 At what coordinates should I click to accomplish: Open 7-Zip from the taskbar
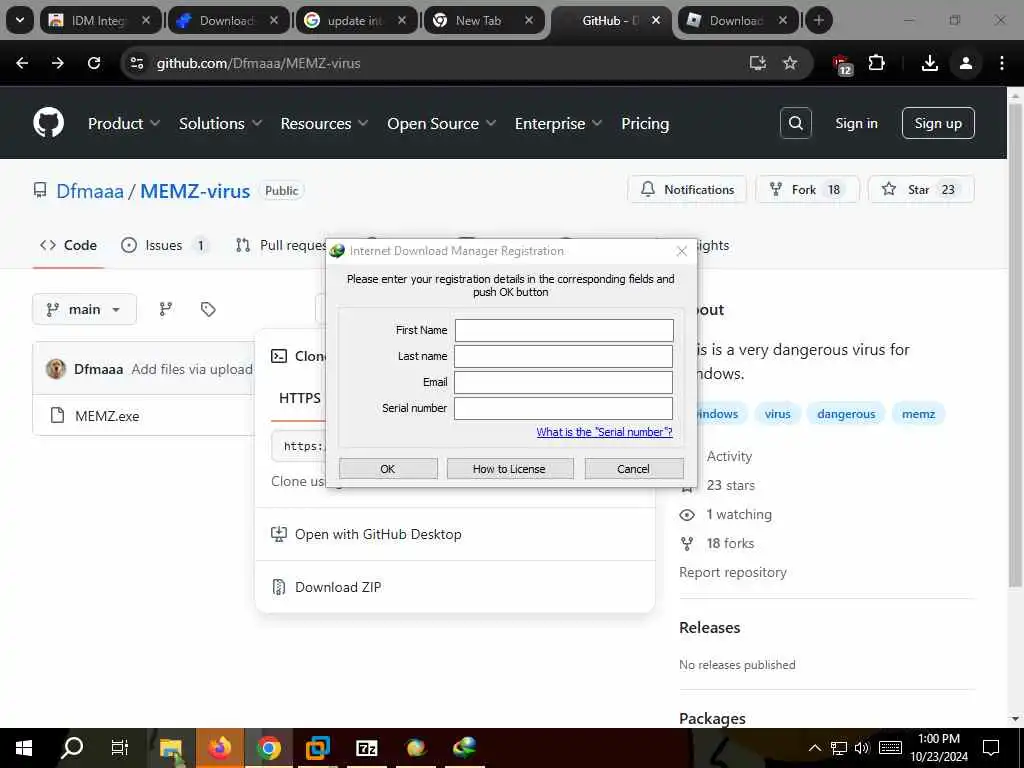click(367, 748)
